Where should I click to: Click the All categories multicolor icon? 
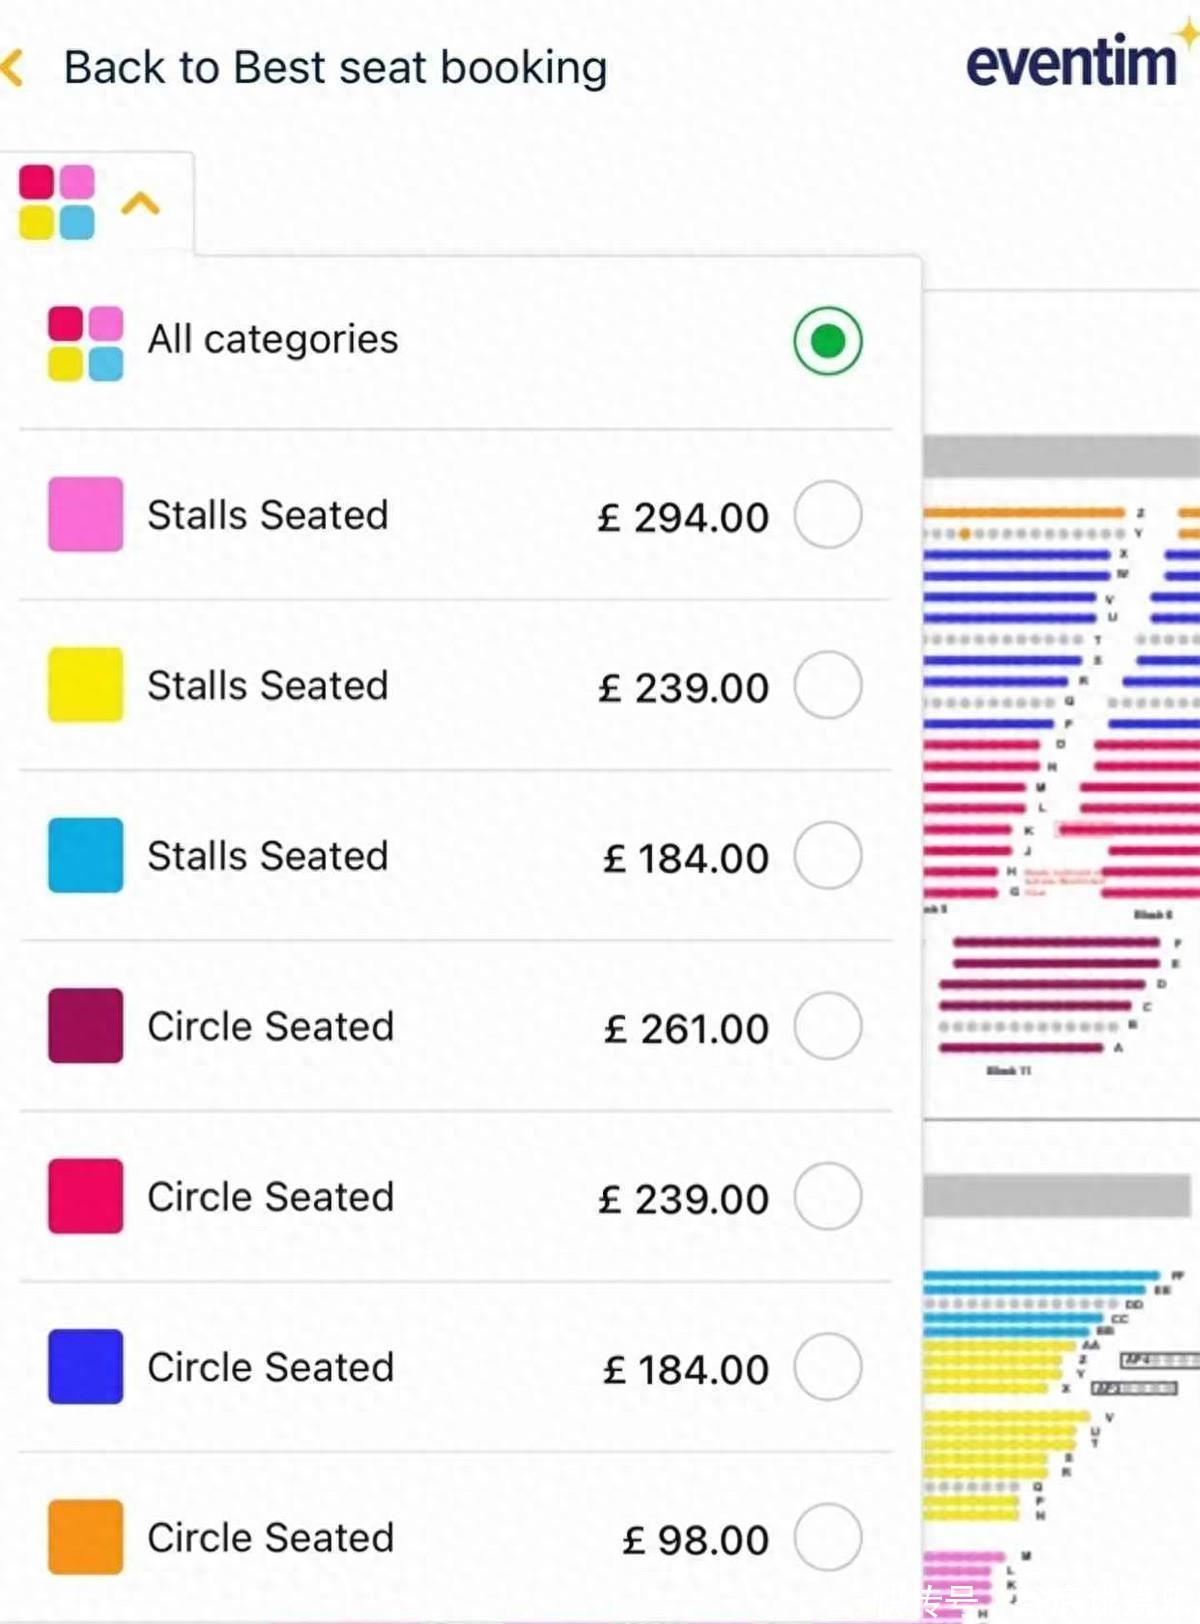86,343
